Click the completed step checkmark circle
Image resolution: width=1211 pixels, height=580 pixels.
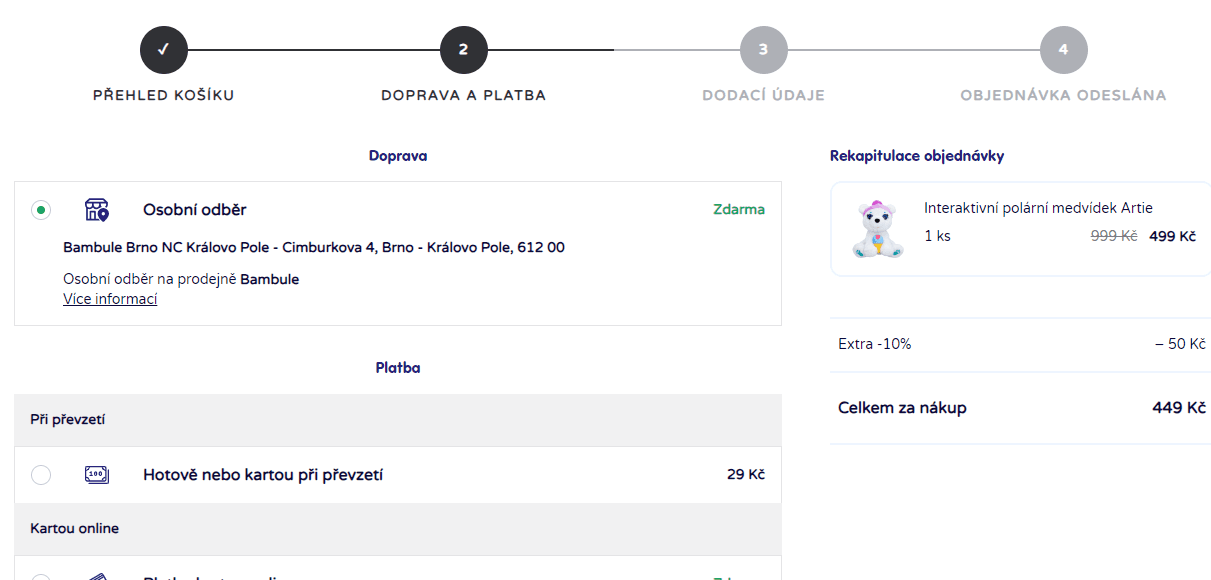[164, 50]
